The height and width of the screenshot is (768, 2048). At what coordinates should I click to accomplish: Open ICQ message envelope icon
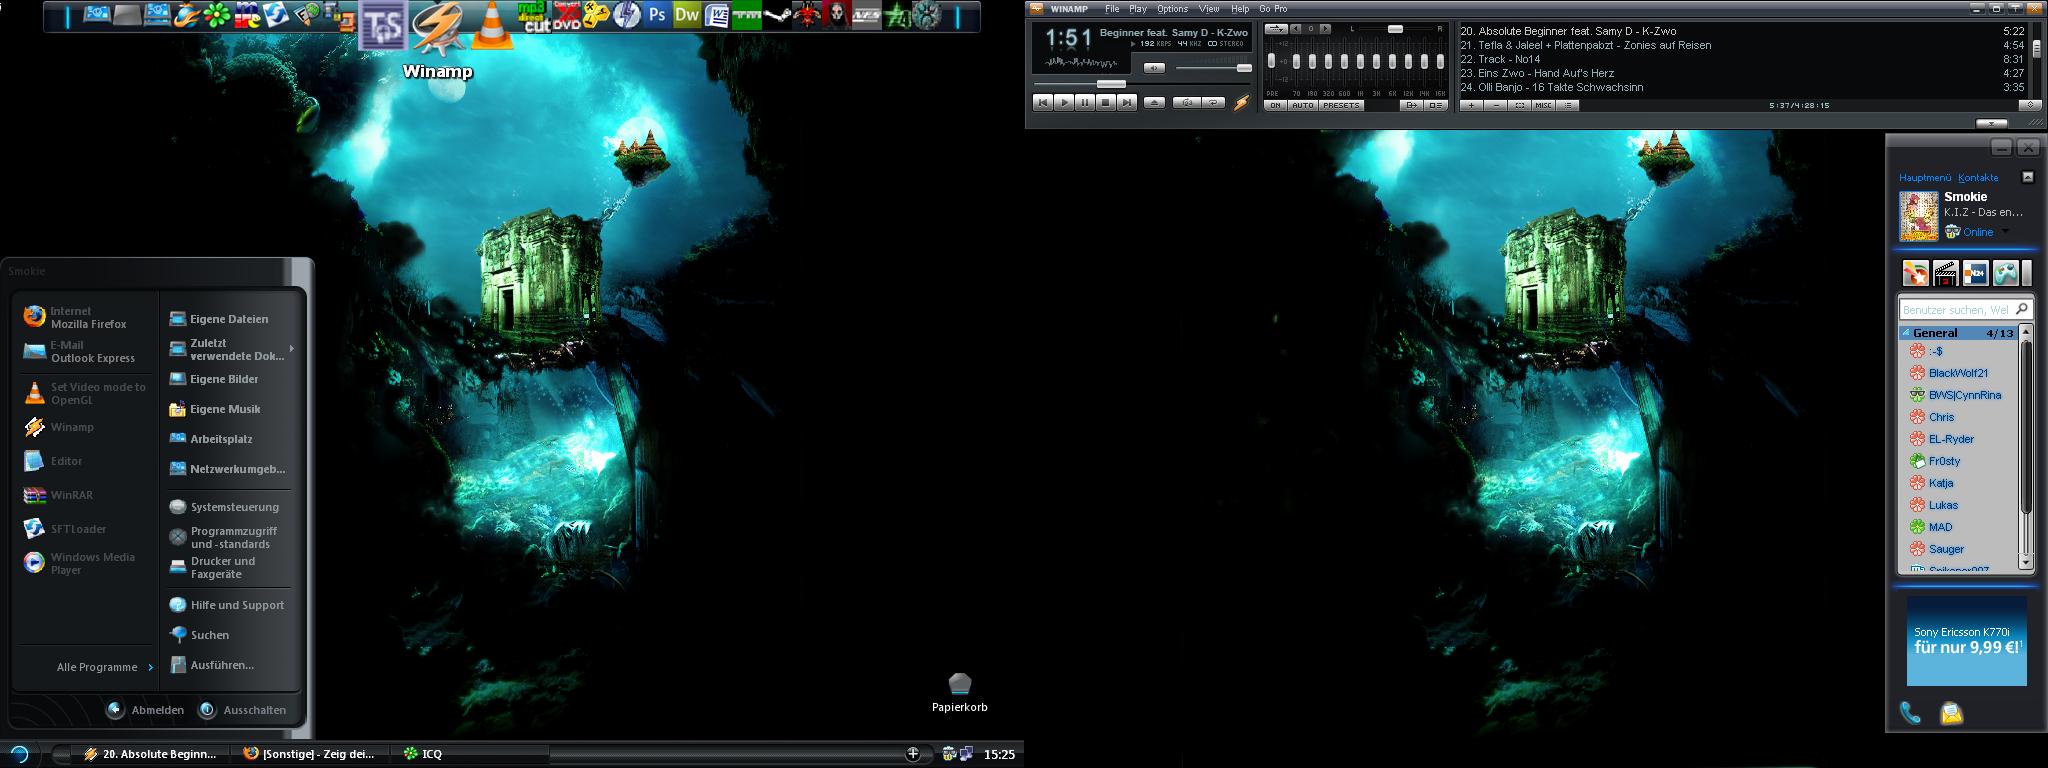pos(1951,713)
